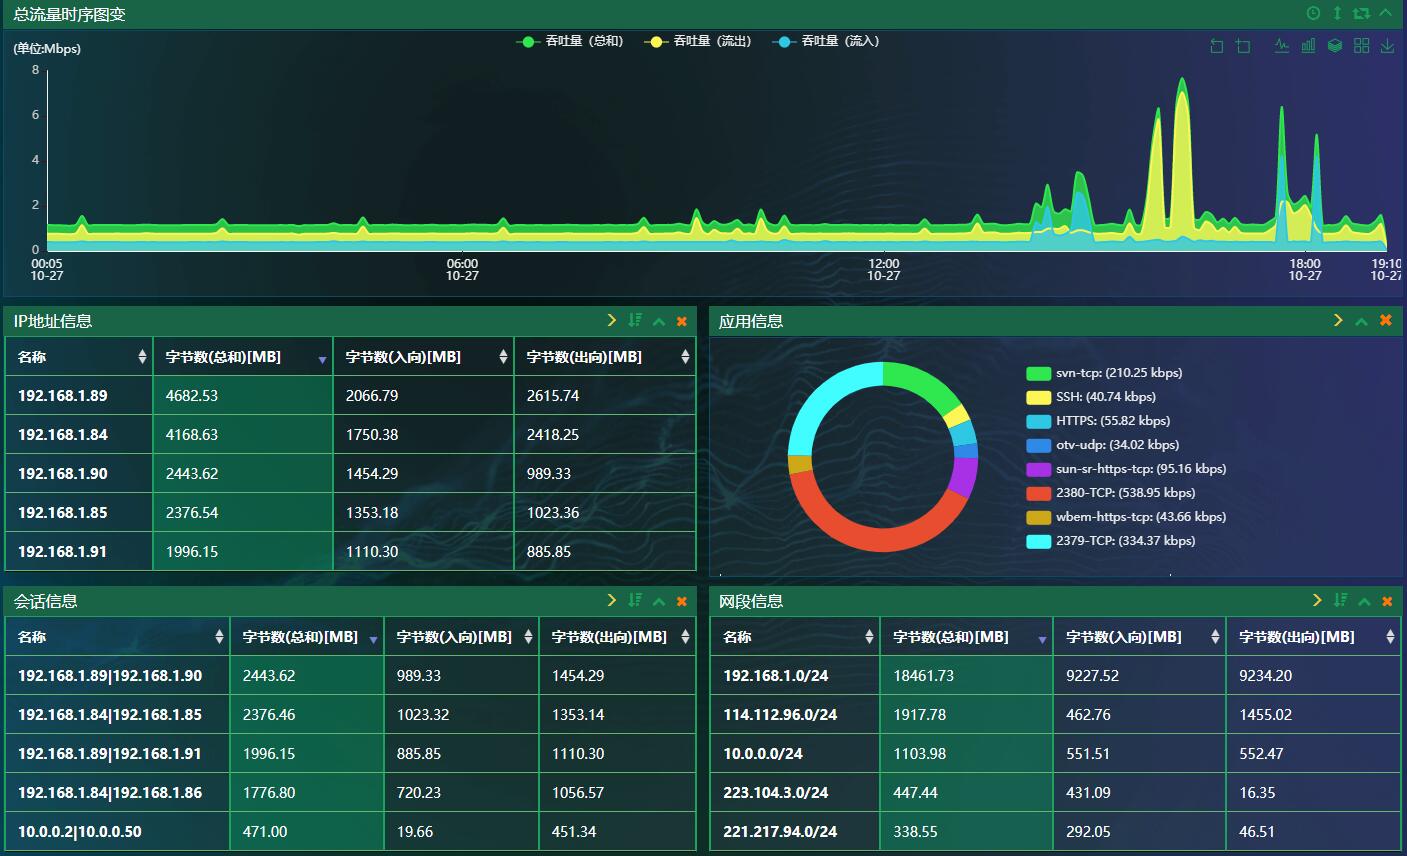
Task: Sort the IP table by the 名称 column
Action: pyautogui.click(x=79, y=357)
